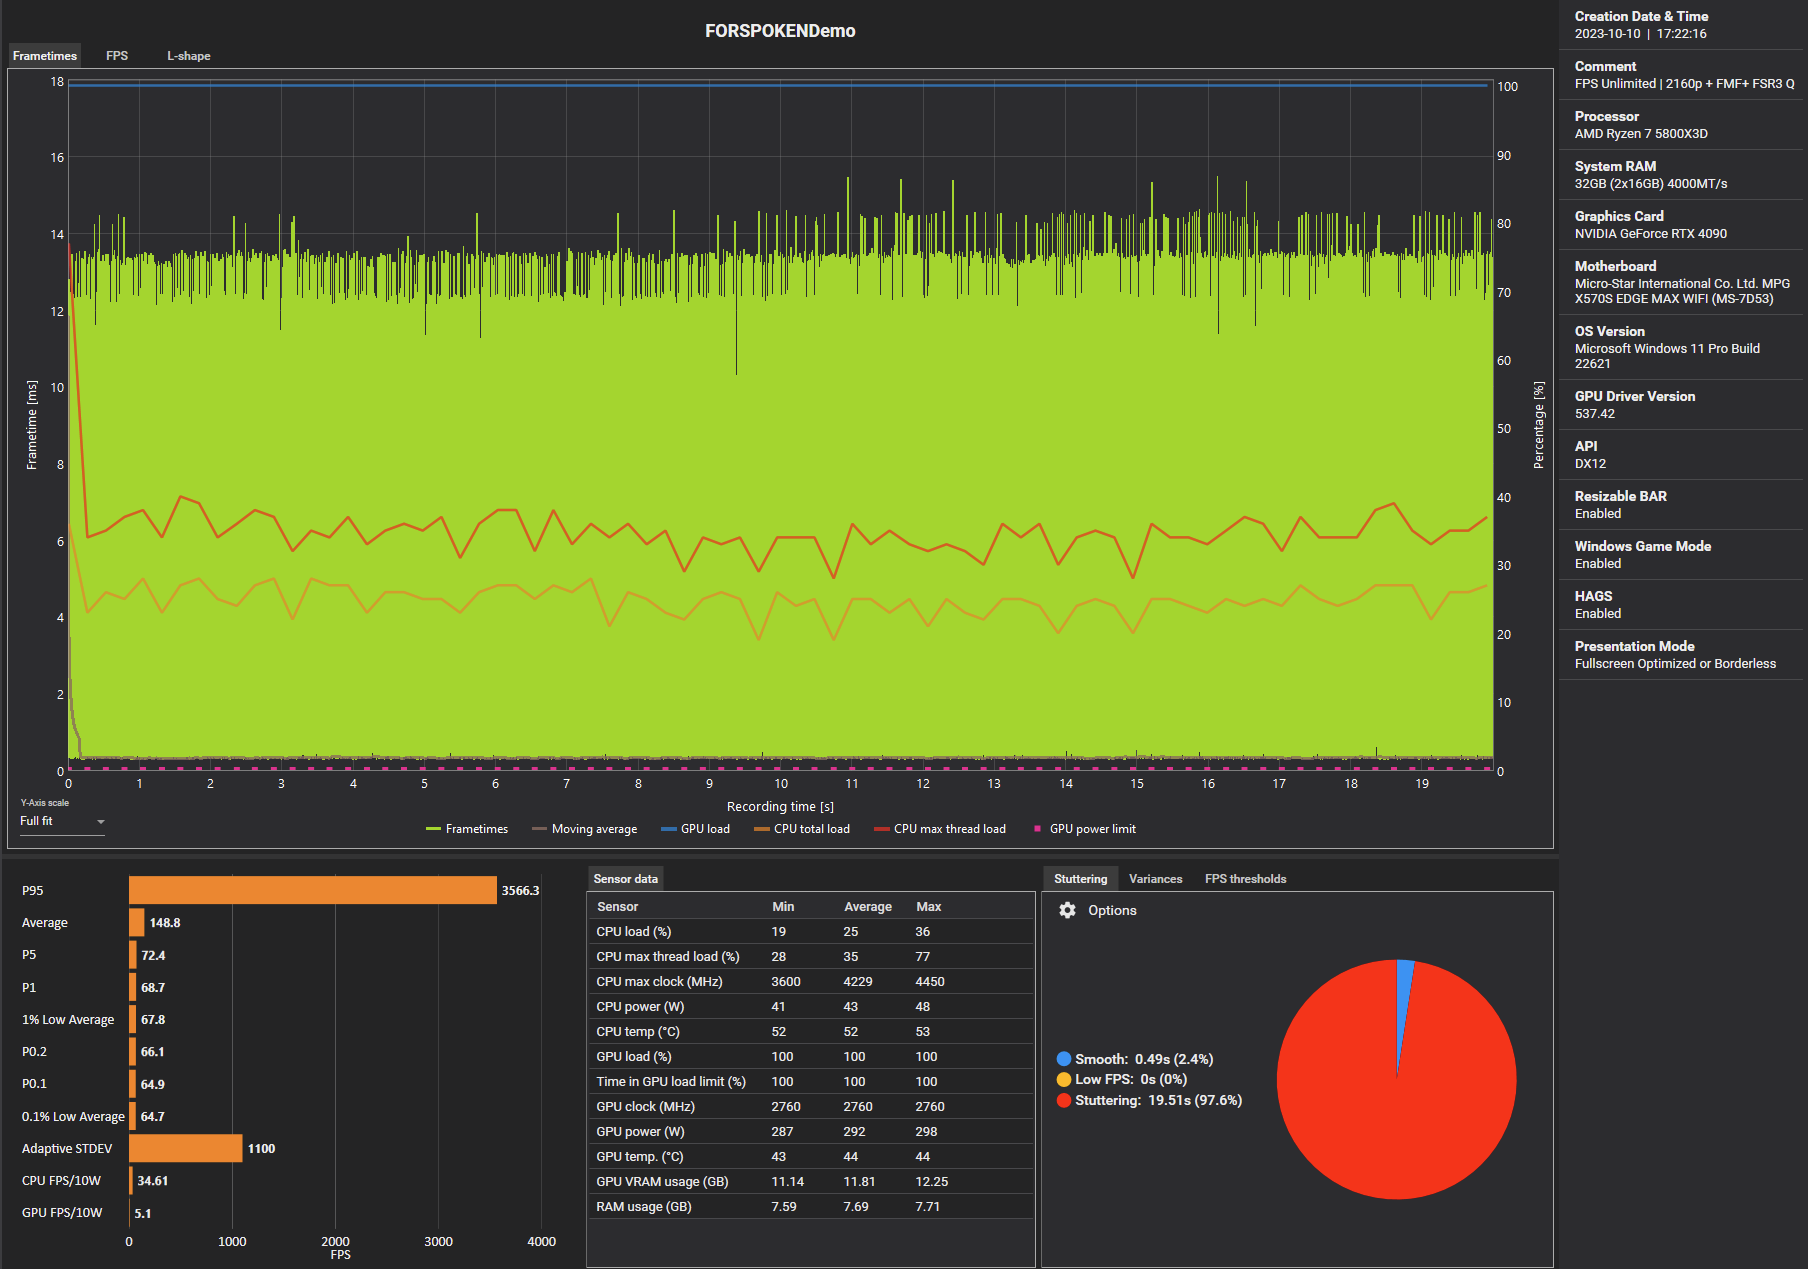Expand the Y-Axis scale Full fit dropdown

62,821
